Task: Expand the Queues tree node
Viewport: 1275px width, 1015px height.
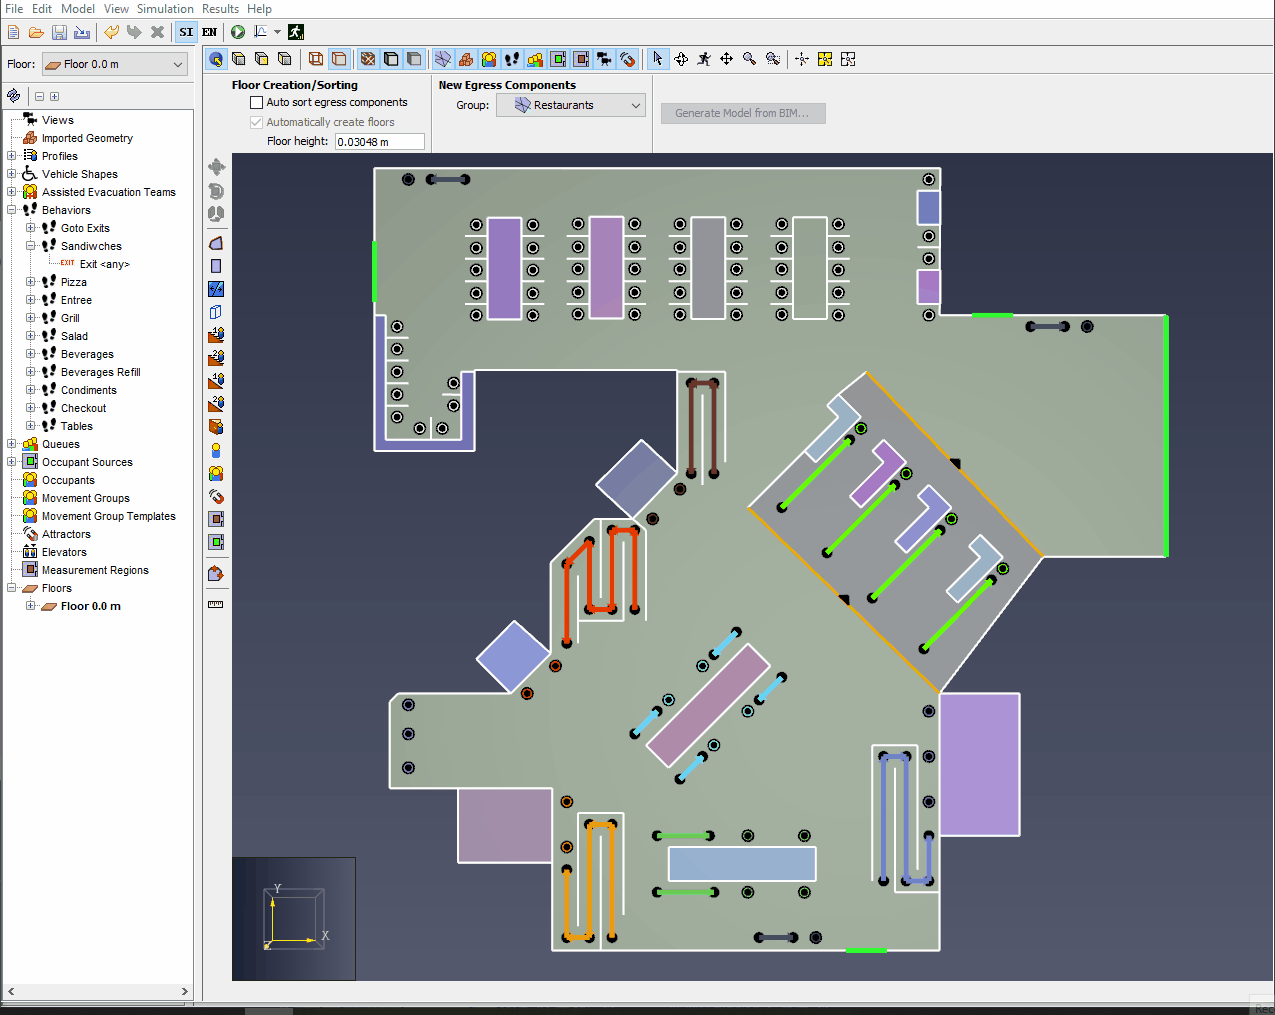Action: coord(11,444)
